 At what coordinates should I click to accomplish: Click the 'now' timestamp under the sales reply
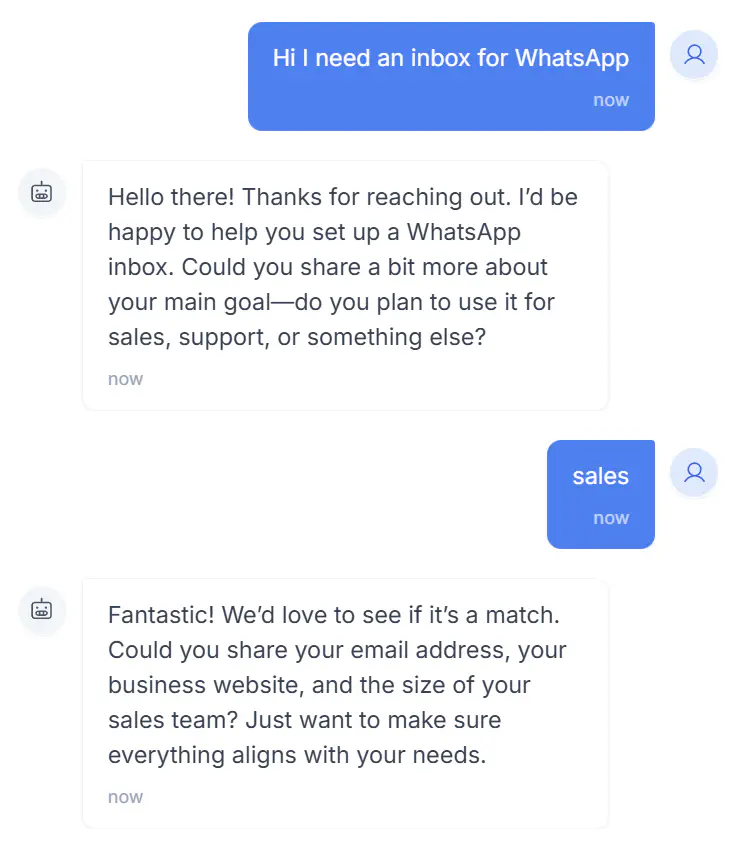tap(611, 518)
